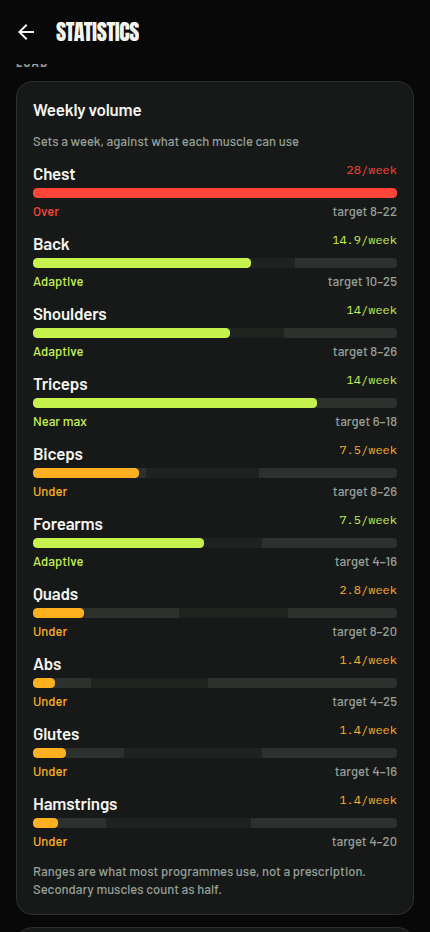430x932 pixels.
Task: Tap the Abs volume bar
Action: pos(215,683)
